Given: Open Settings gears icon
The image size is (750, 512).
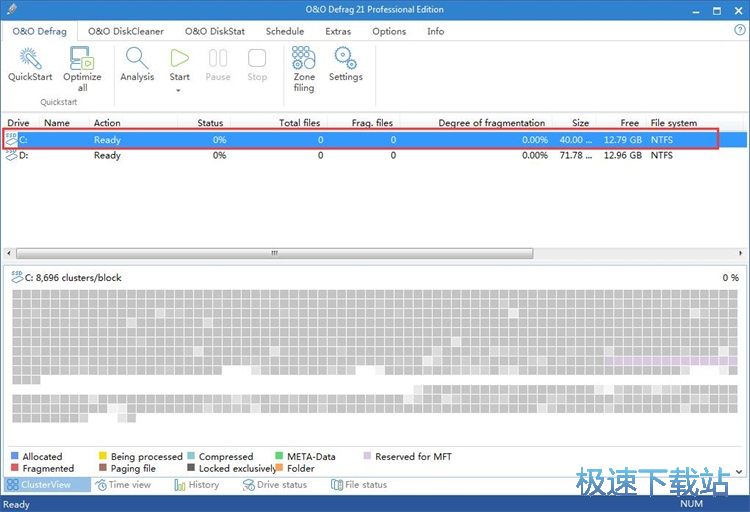Looking at the screenshot, I should click(345, 58).
